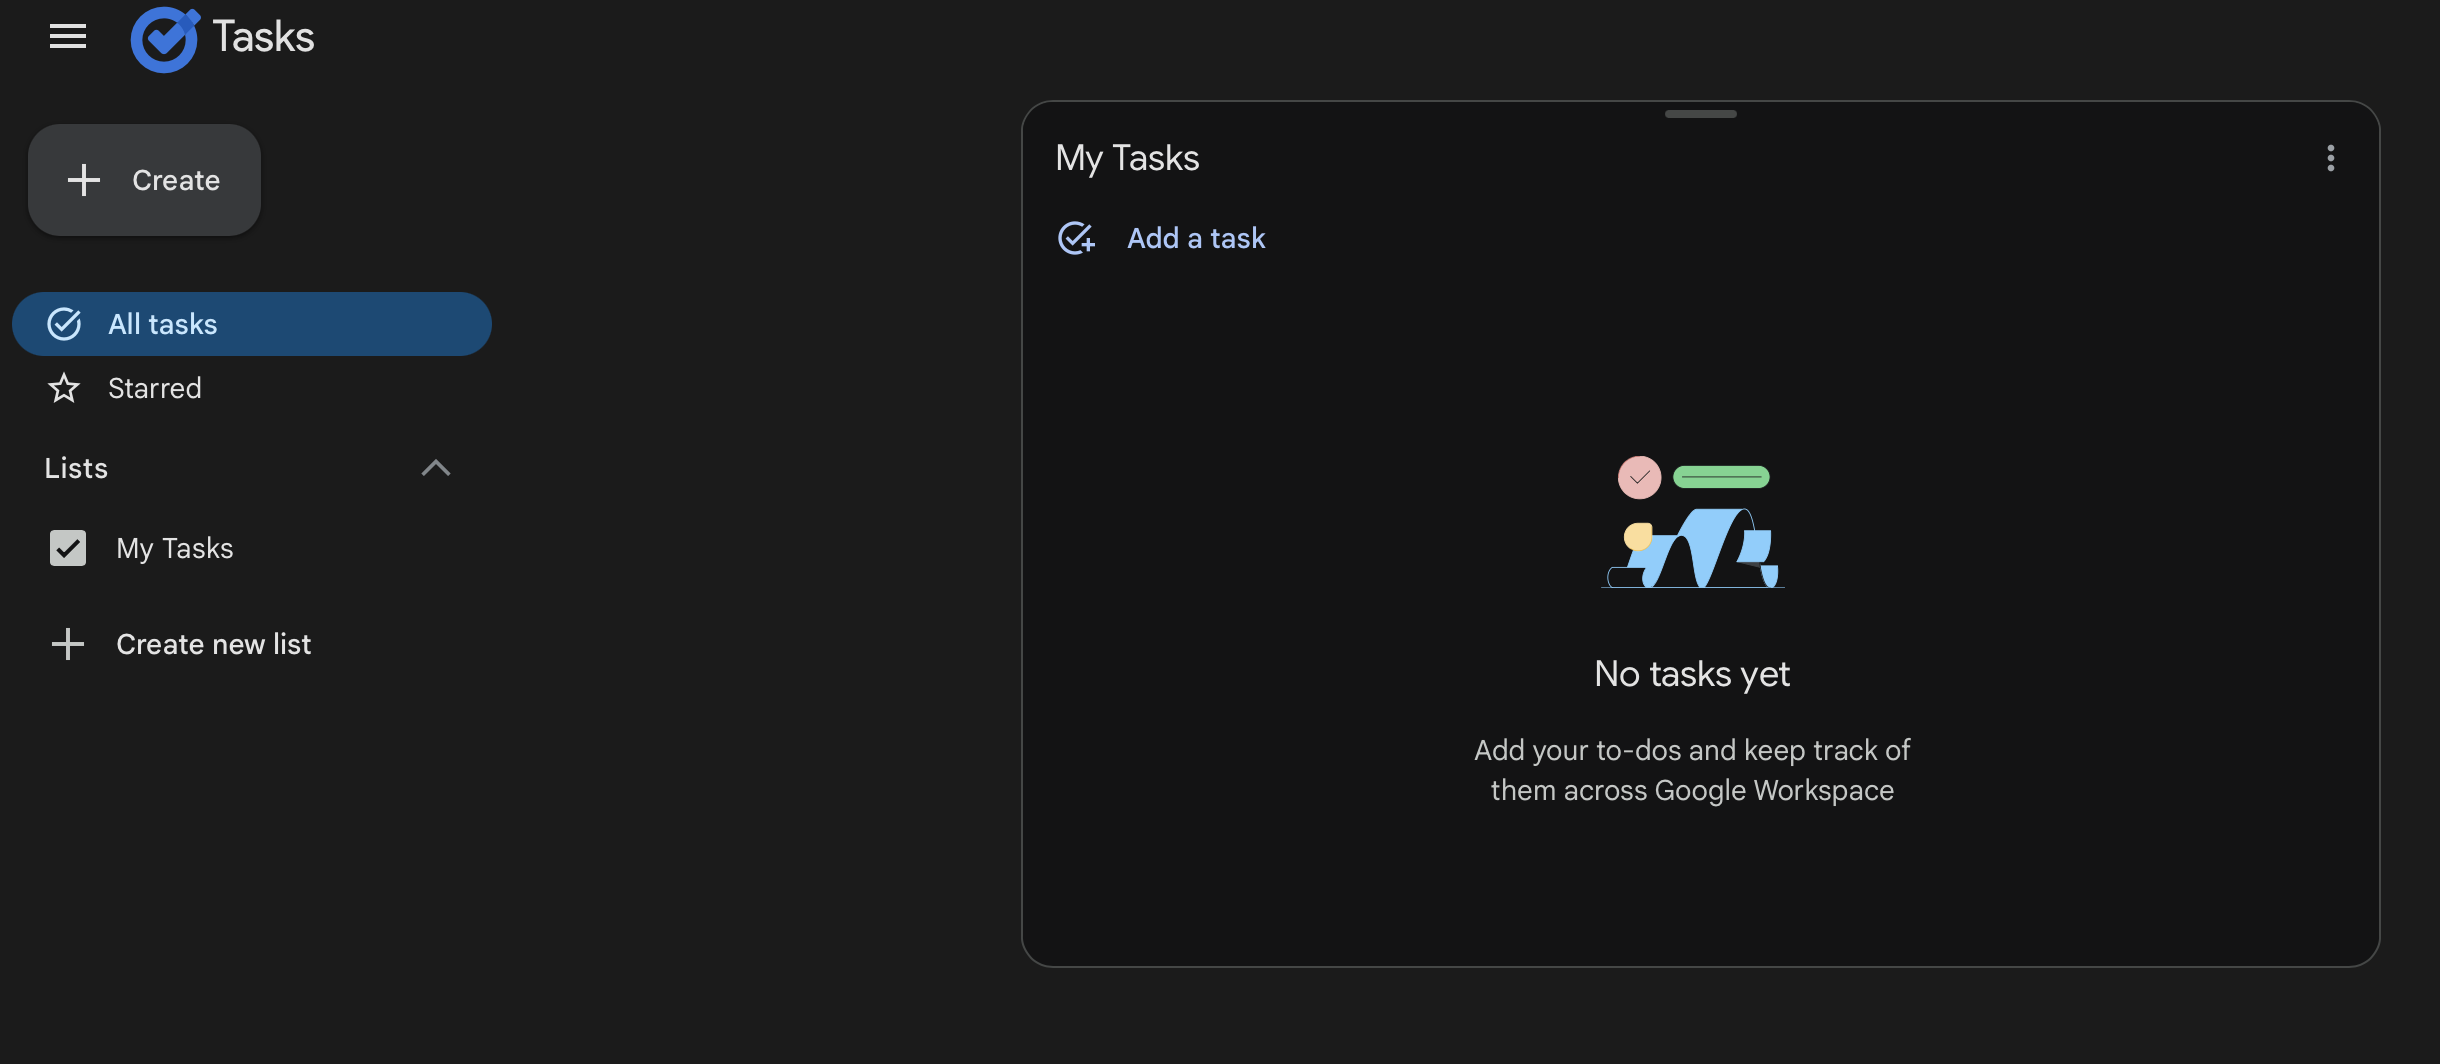
Task: Click the star icon next to Starred
Action: click(64, 388)
